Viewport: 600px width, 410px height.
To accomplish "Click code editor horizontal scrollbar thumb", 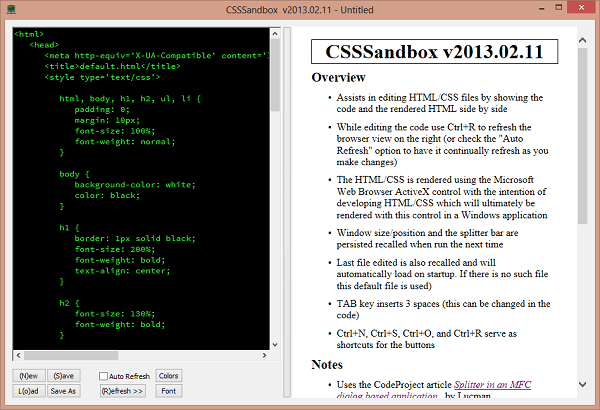I will pyautogui.click(x=71, y=355).
